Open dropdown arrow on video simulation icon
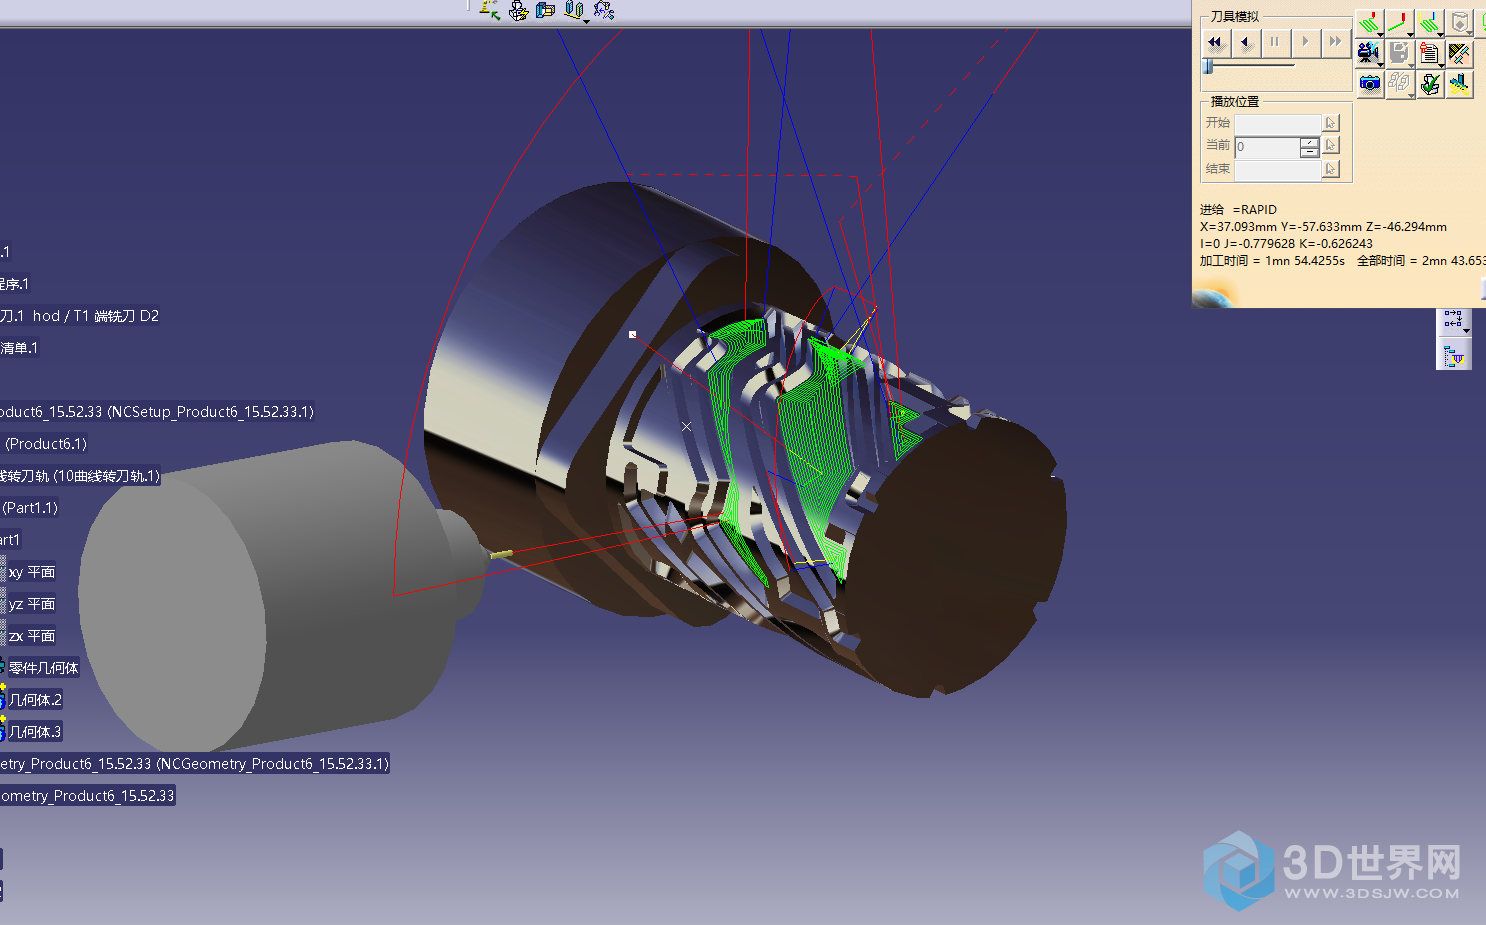The width and height of the screenshot is (1486, 925). [1379, 64]
